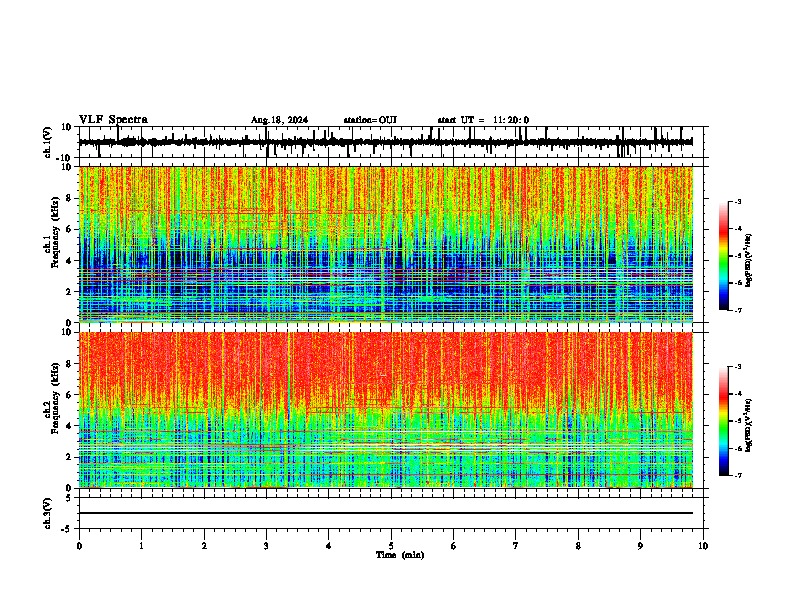Screen dimensions: 792x612
Task: Click time axis tick label "0"
Action: 79,546
